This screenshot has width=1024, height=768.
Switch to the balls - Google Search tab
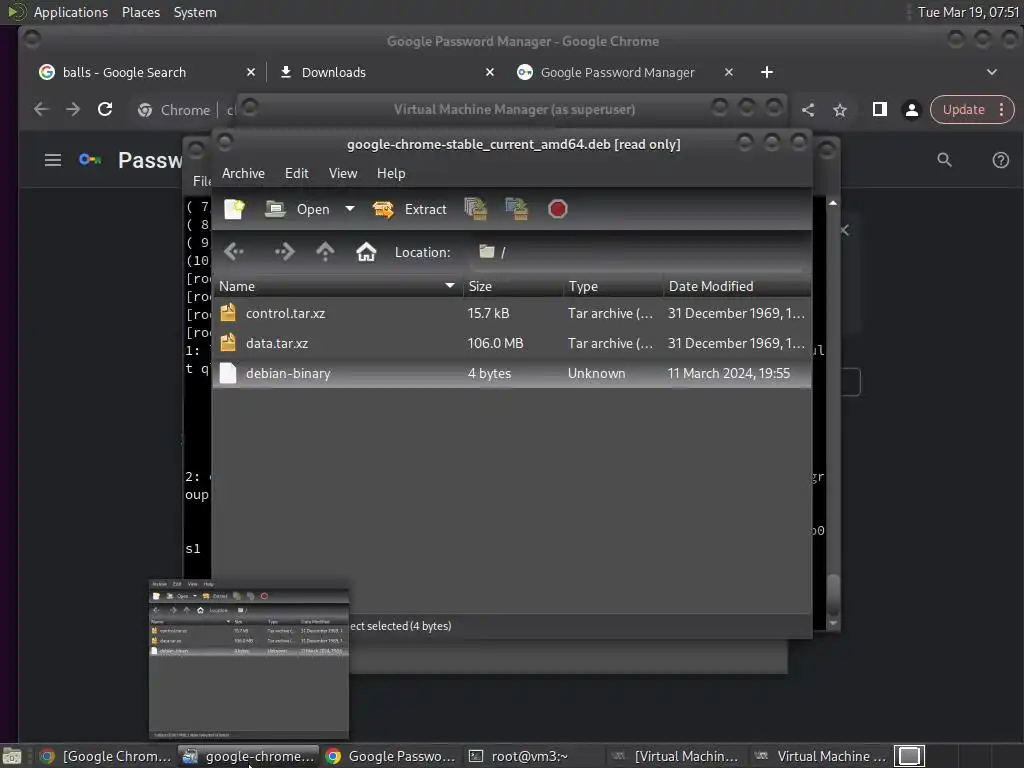(148, 72)
